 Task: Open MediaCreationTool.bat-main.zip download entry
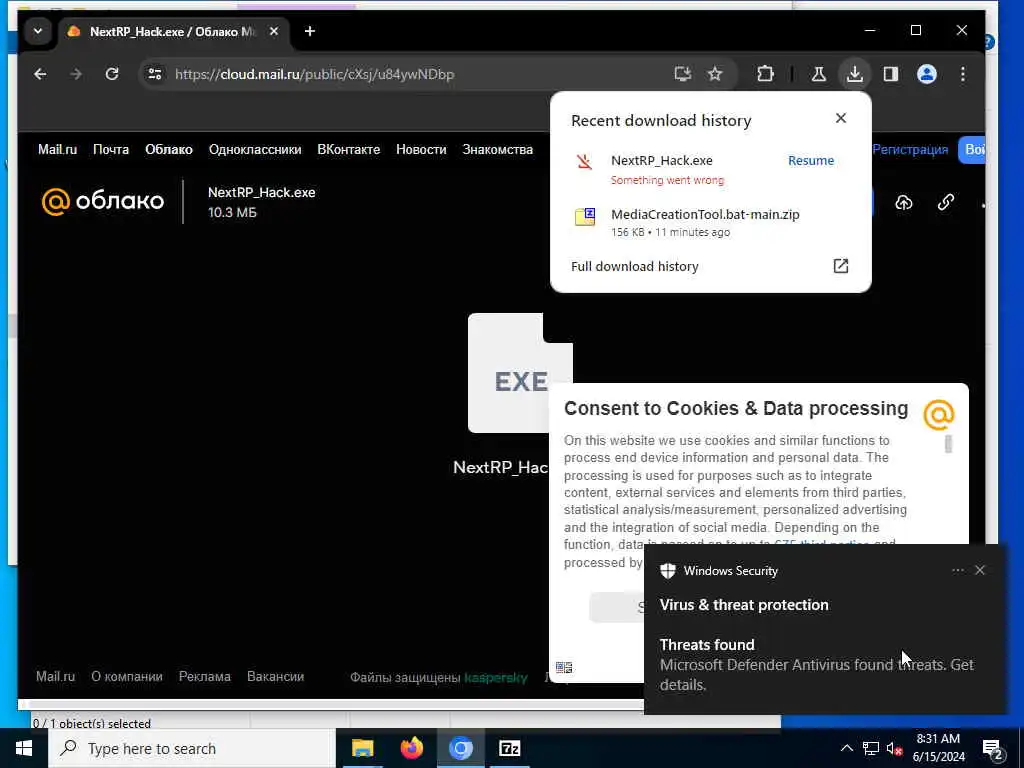(711, 222)
